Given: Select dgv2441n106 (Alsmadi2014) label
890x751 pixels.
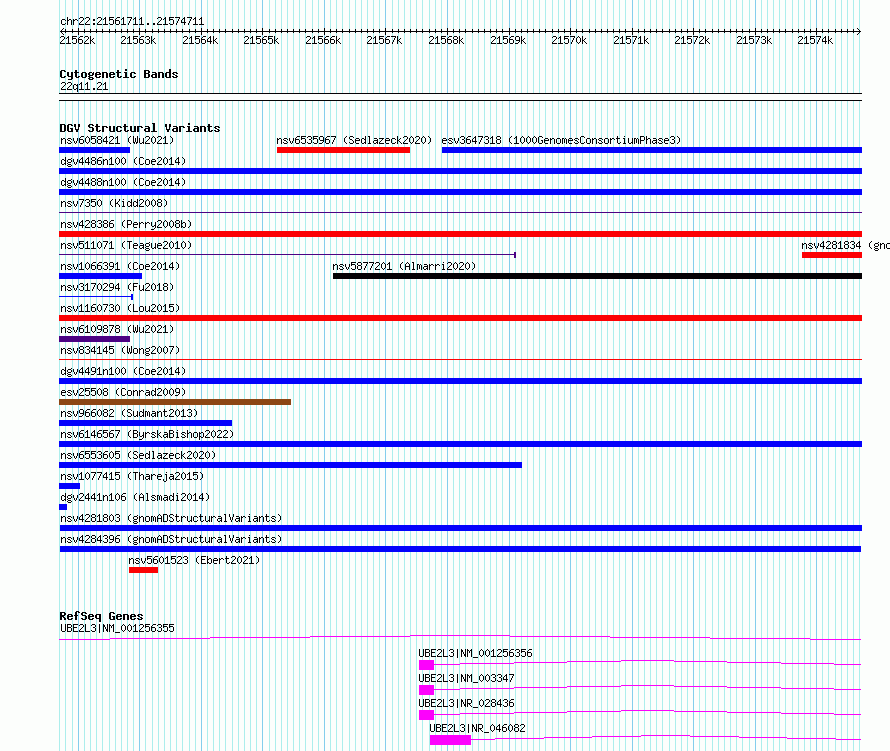Looking at the screenshot, I should tap(135, 497).
